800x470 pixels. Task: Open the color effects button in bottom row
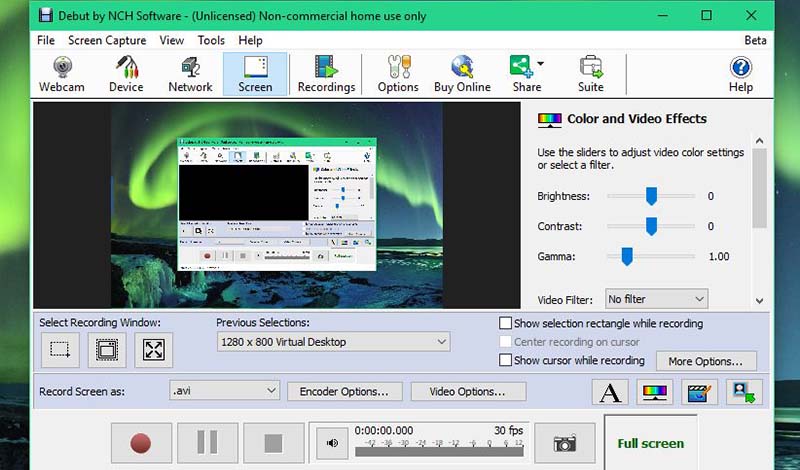655,392
